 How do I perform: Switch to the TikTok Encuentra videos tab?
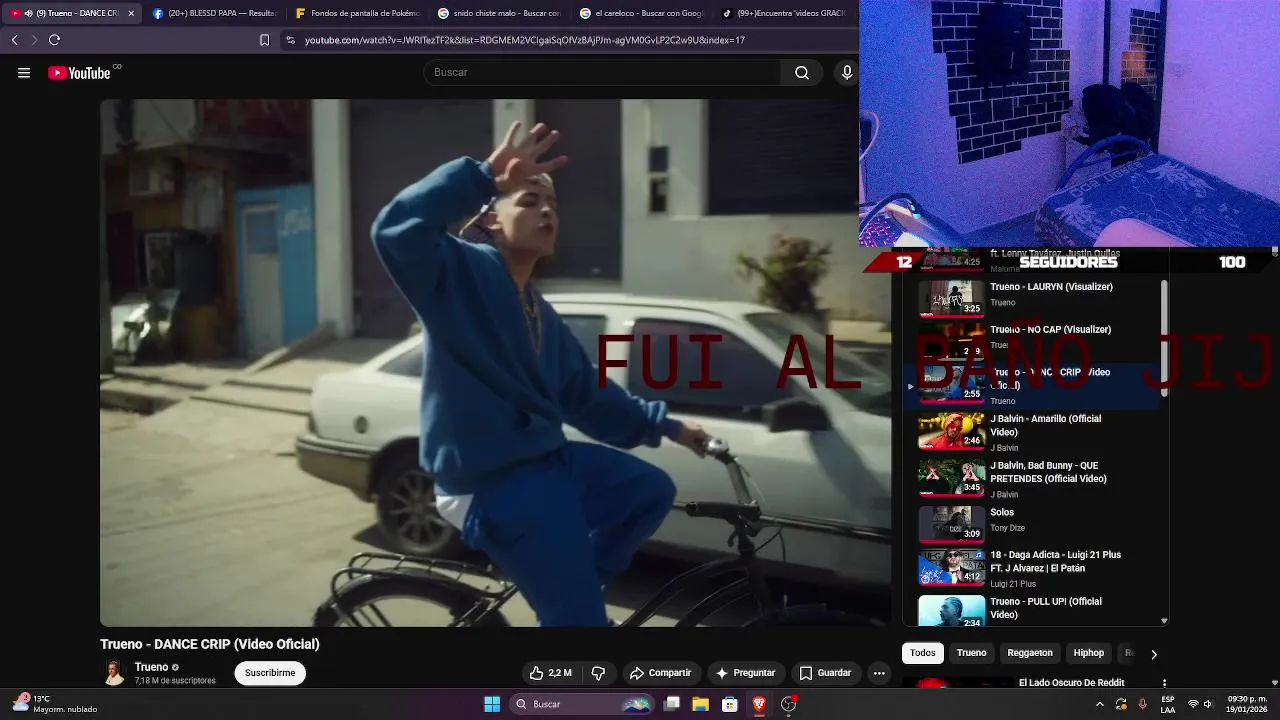point(784,13)
